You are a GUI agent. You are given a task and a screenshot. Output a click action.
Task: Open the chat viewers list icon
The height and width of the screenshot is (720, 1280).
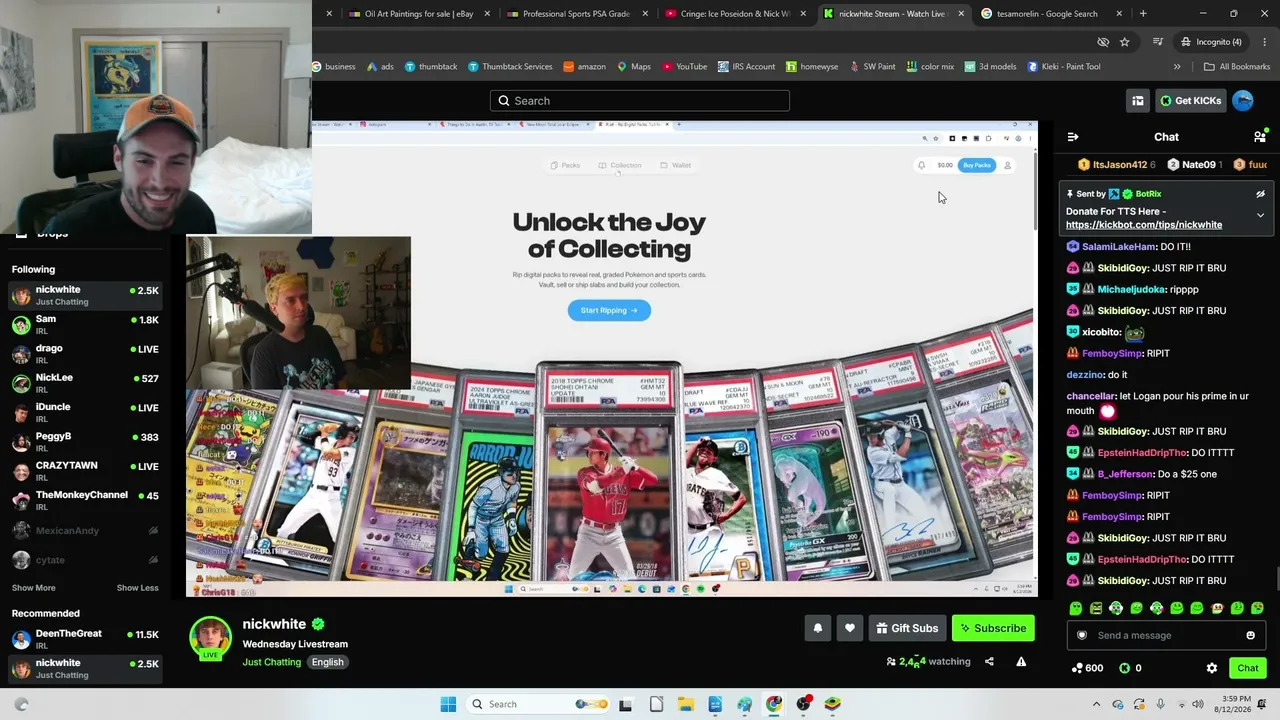coord(1260,137)
